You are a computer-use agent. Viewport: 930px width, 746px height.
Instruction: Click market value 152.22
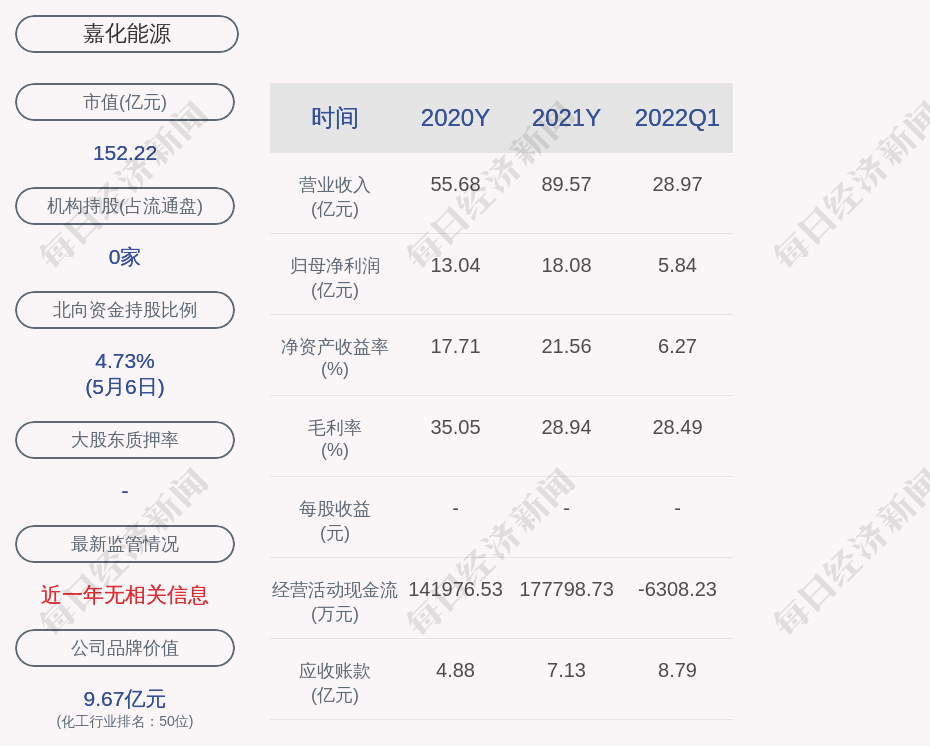[125, 153]
